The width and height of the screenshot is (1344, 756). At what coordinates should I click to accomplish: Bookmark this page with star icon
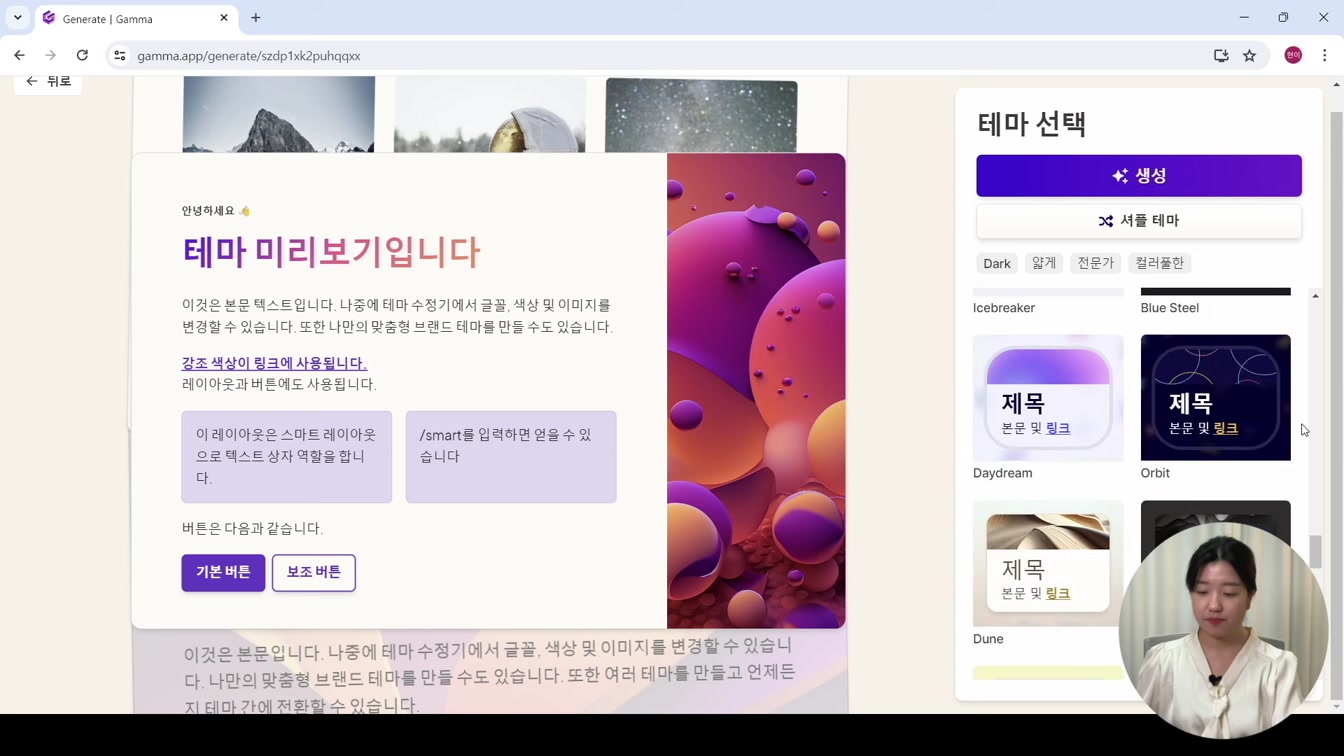click(x=1250, y=56)
